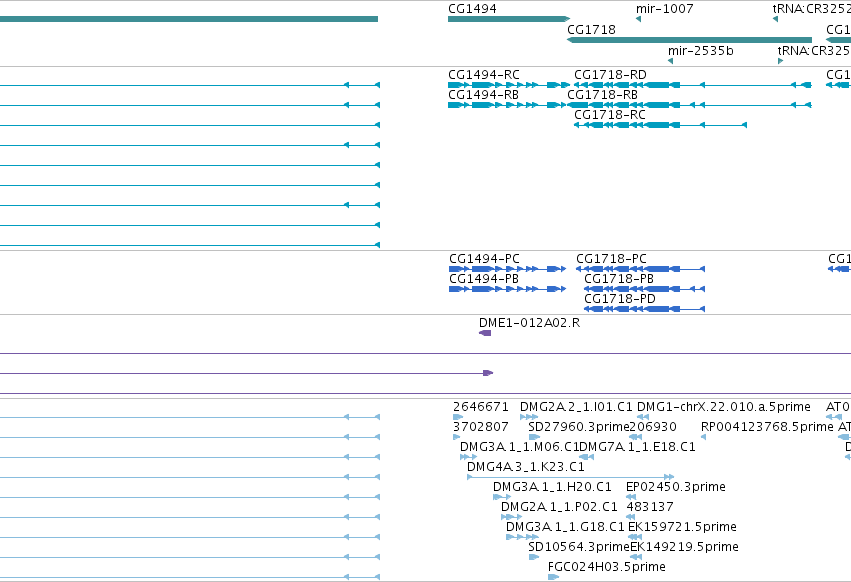Screen dimensions: 851x582
Task: Open the CG1494-RB transcript glyph
Action: point(509,105)
